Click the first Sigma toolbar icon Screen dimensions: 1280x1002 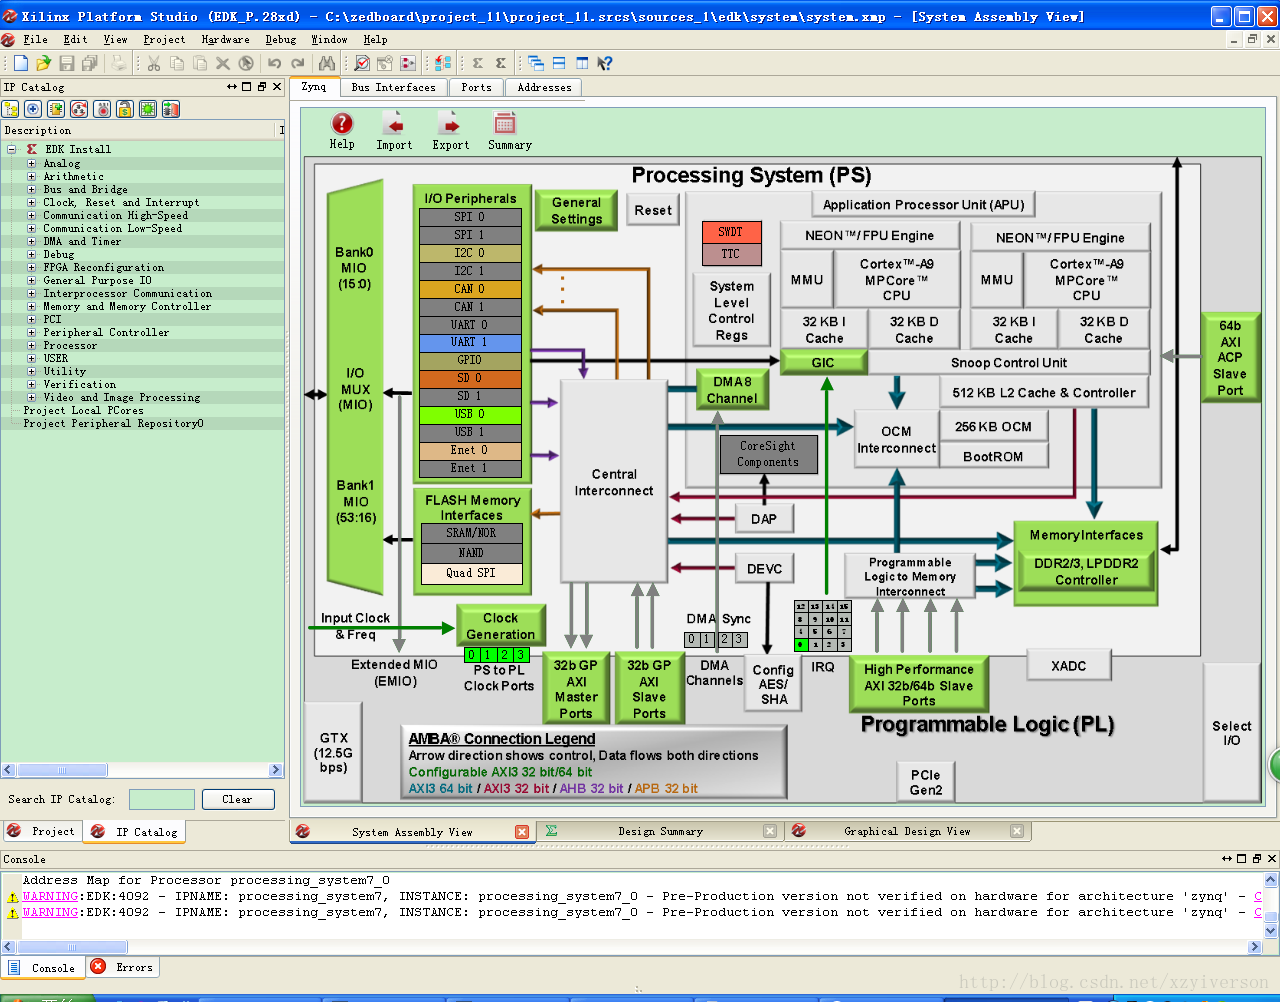(478, 63)
